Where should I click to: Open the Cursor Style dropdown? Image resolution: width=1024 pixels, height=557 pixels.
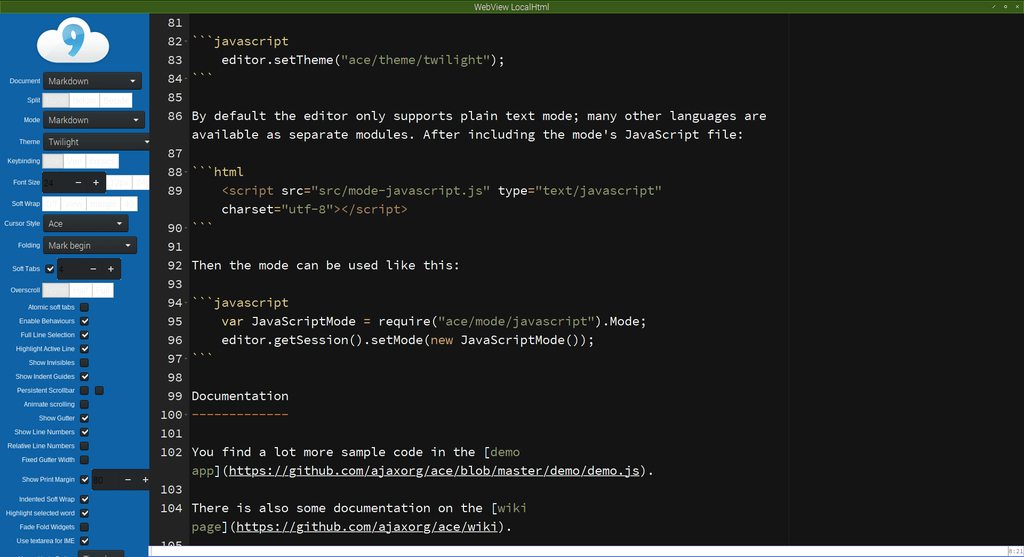(x=86, y=223)
